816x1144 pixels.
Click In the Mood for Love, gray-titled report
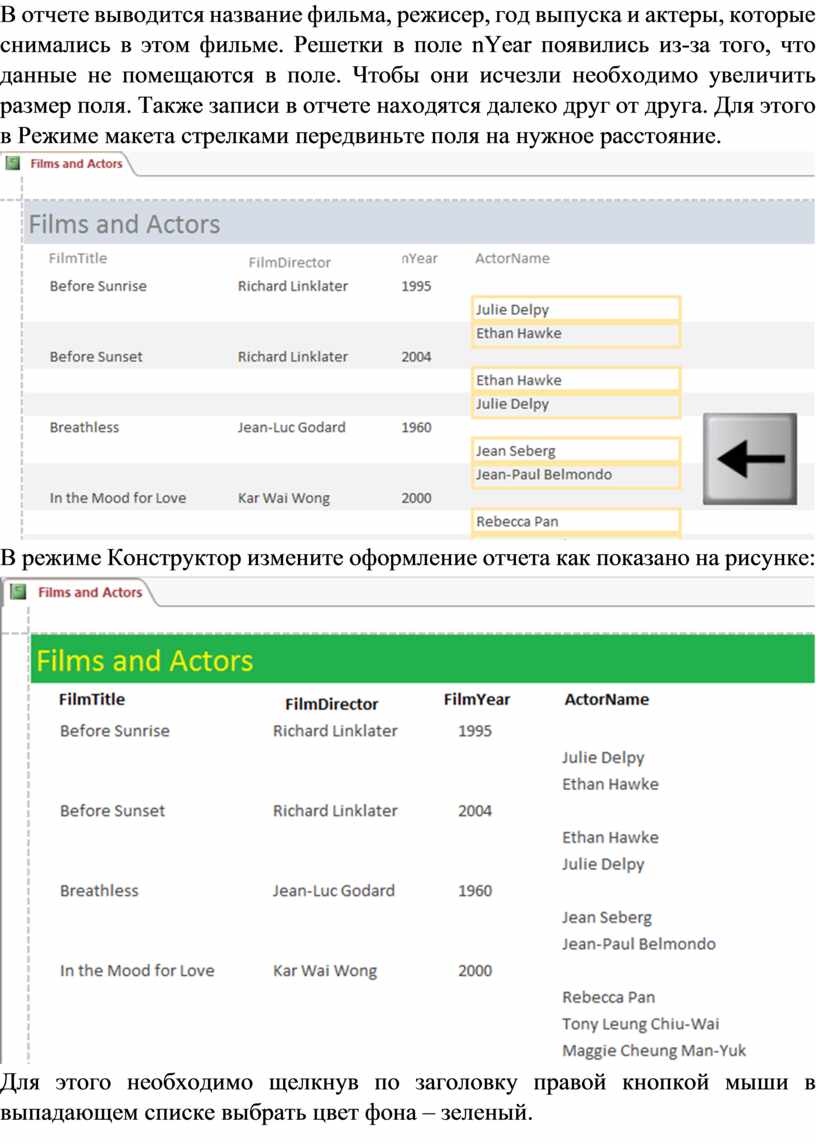tap(118, 498)
